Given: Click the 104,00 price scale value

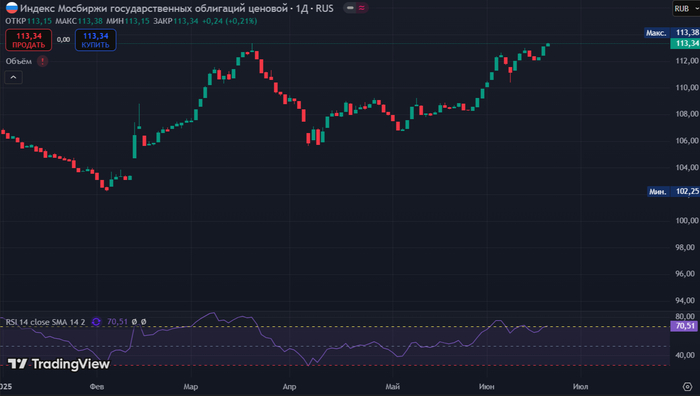Looking at the screenshot, I should (x=687, y=167).
